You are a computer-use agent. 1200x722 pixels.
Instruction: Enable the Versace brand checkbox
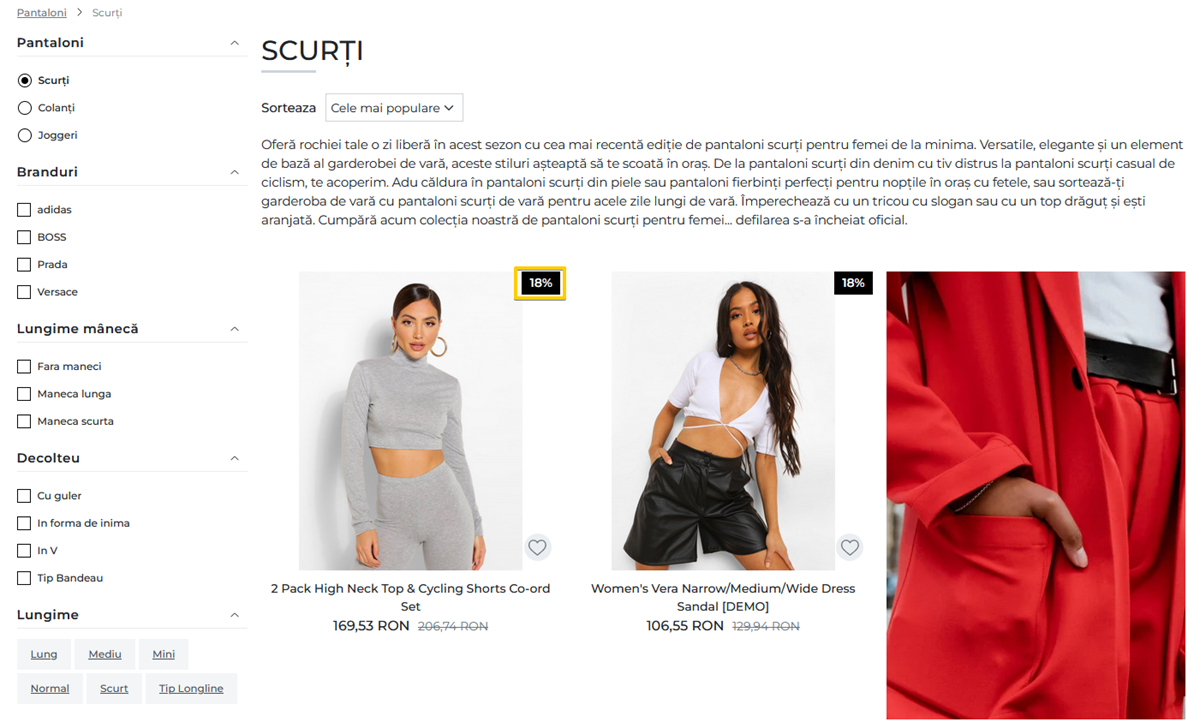click(24, 292)
